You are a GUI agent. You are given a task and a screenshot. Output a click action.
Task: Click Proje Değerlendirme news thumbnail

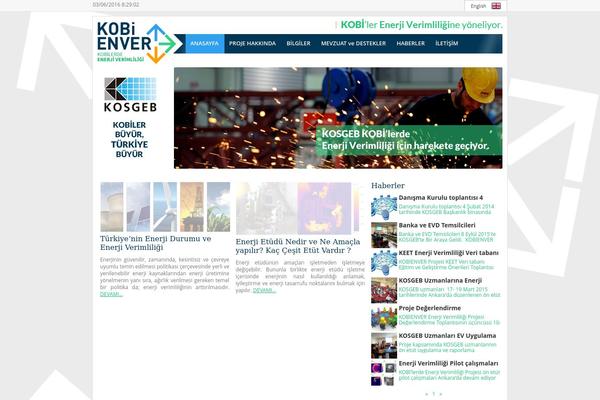pyautogui.click(x=384, y=318)
